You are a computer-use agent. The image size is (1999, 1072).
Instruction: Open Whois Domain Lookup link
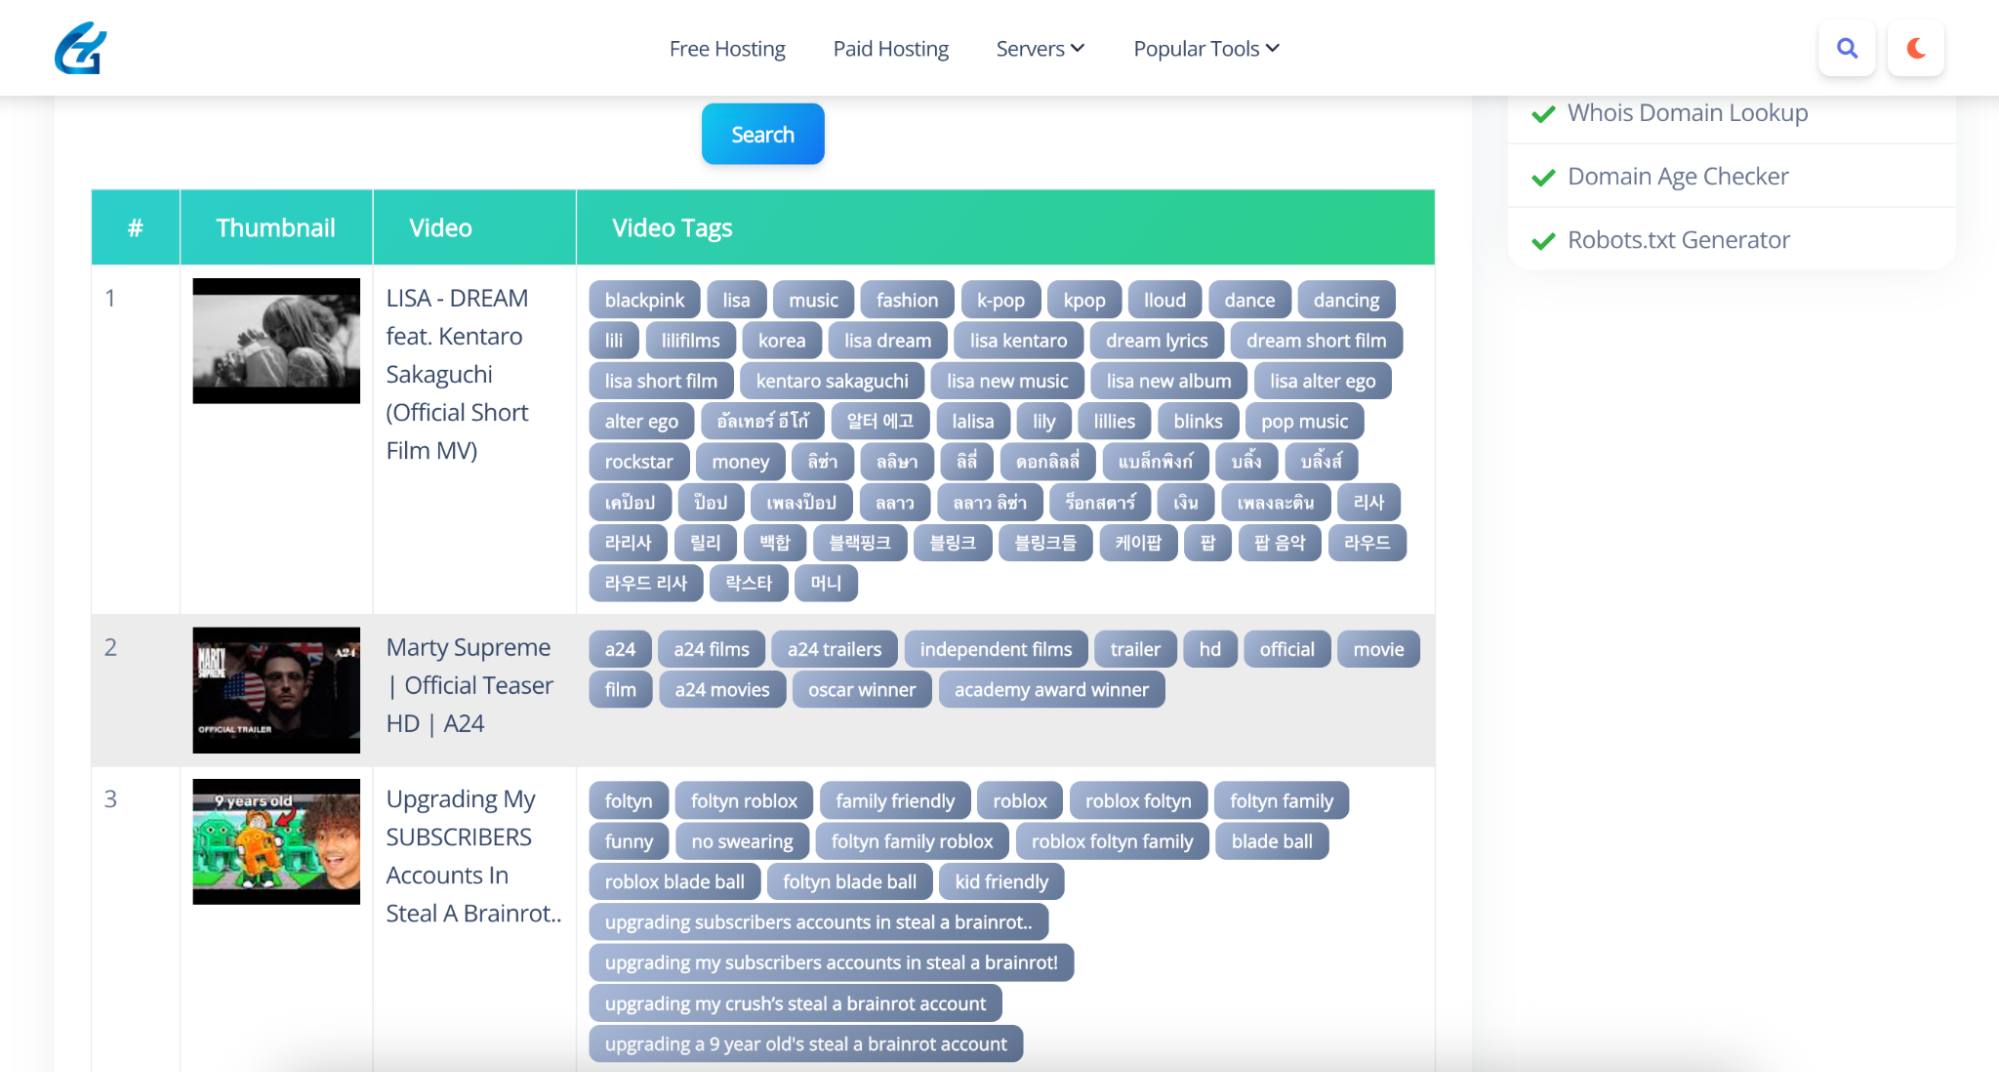pyautogui.click(x=1686, y=113)
